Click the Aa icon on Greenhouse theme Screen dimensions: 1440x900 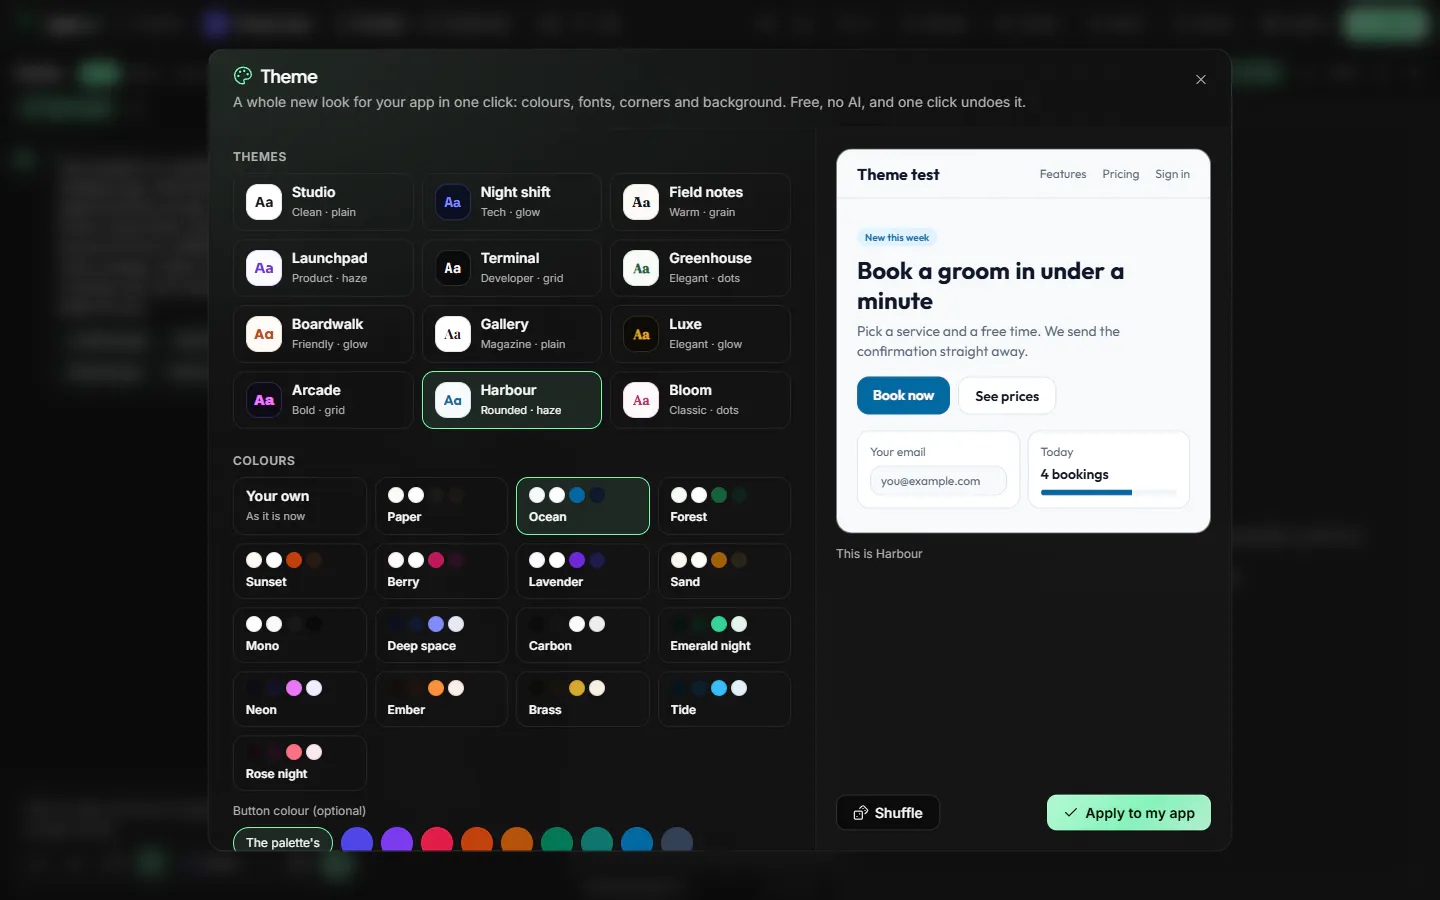641,268
